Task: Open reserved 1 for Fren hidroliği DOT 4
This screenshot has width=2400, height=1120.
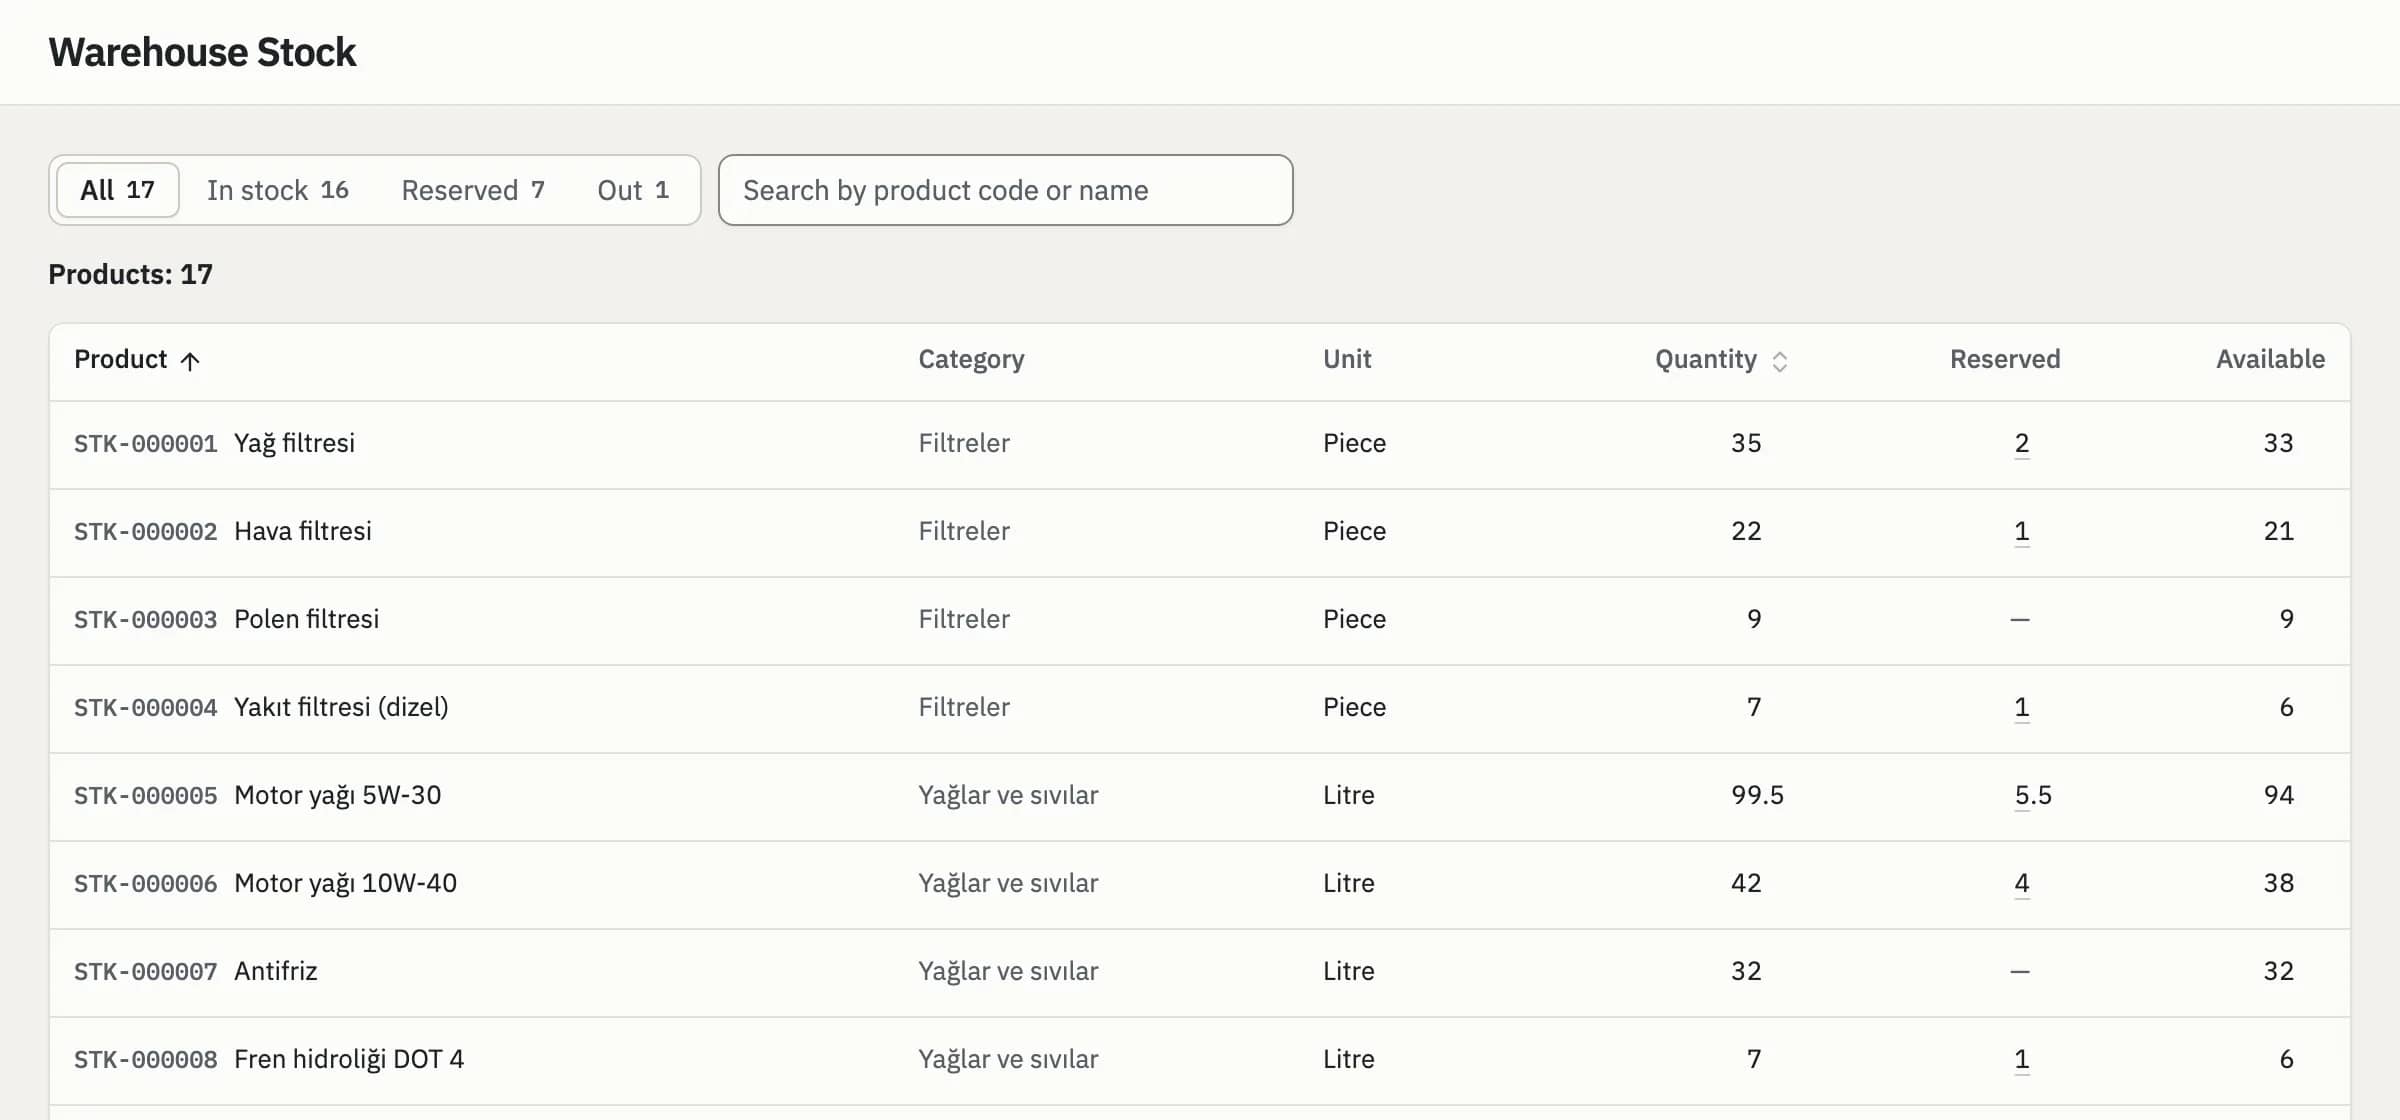Action: [2021, 1059]
